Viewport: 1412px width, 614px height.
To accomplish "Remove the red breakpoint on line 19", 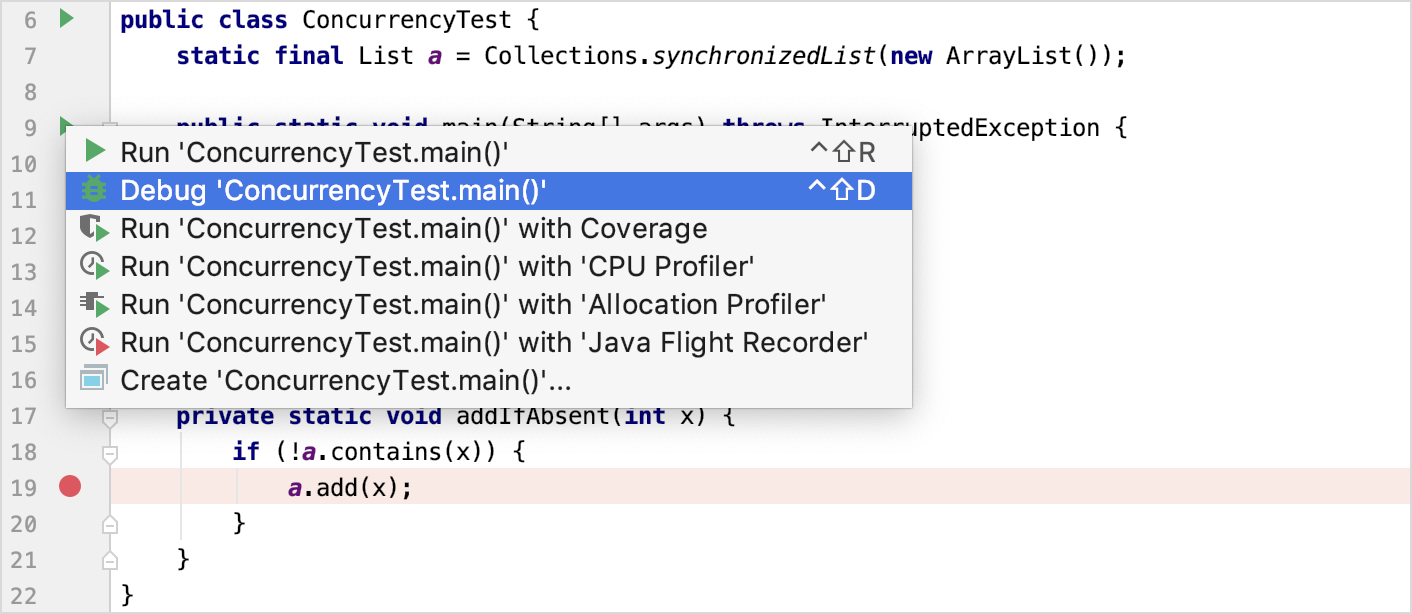I will pos(69,487).
